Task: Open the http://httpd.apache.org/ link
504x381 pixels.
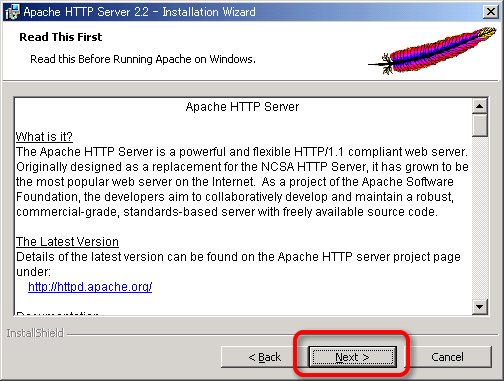Action: 90,287
